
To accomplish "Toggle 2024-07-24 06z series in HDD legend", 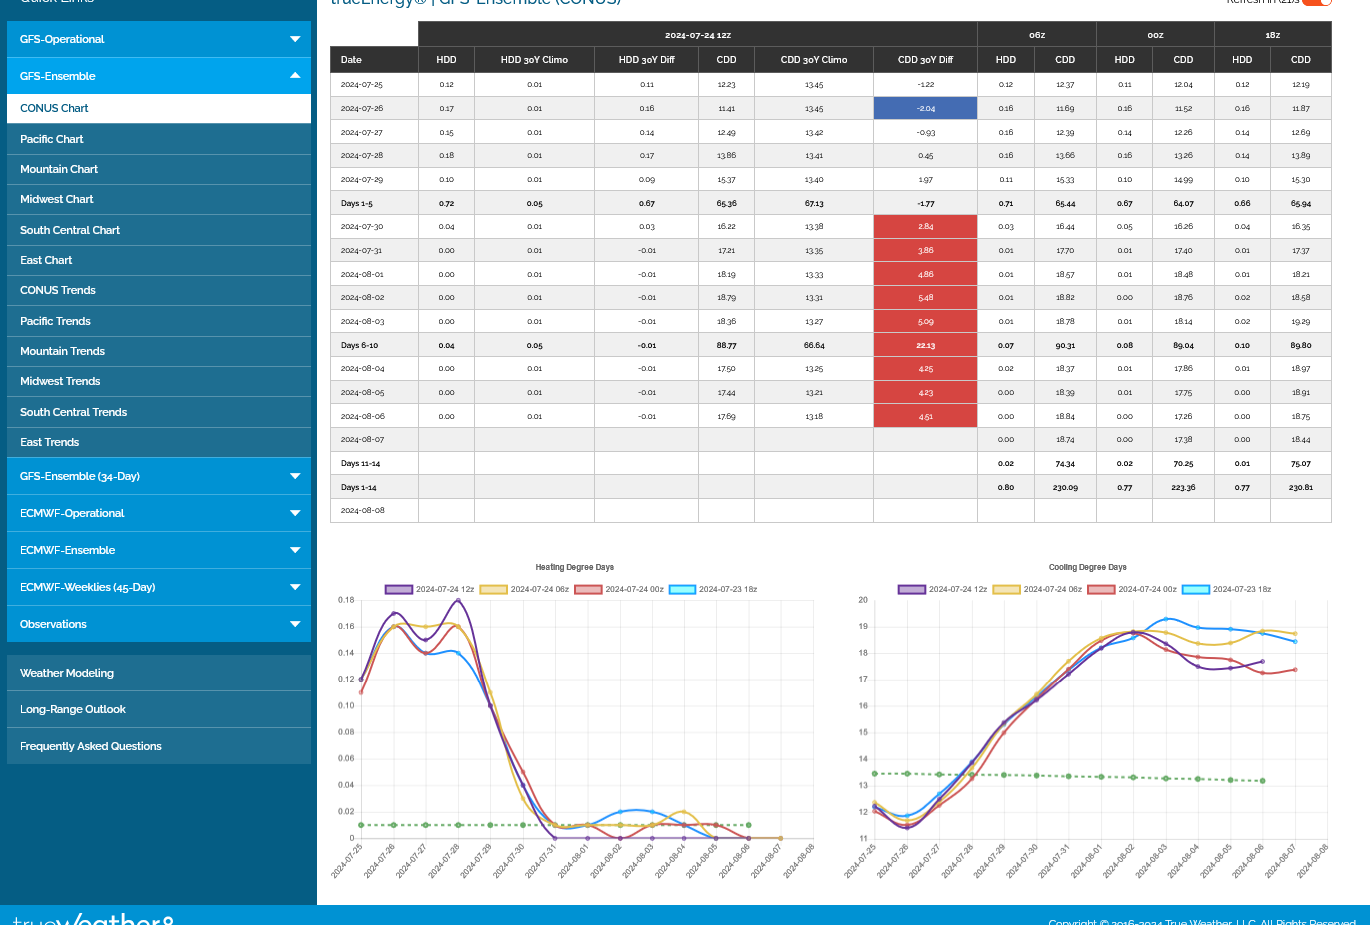I will pyautogui.click(x=524, y=589).
